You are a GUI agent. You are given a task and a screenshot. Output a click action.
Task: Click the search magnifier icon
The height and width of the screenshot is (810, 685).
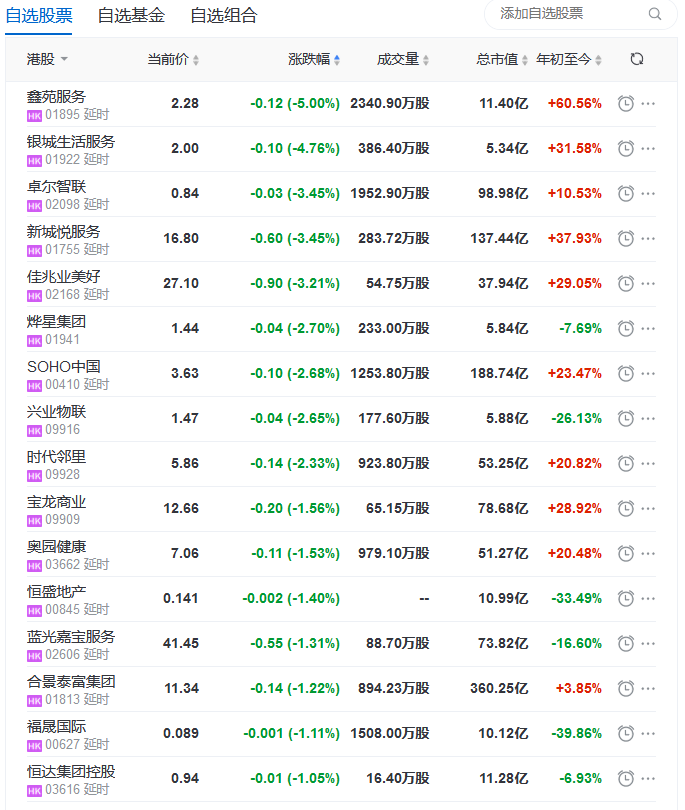[x=655, y=14]
